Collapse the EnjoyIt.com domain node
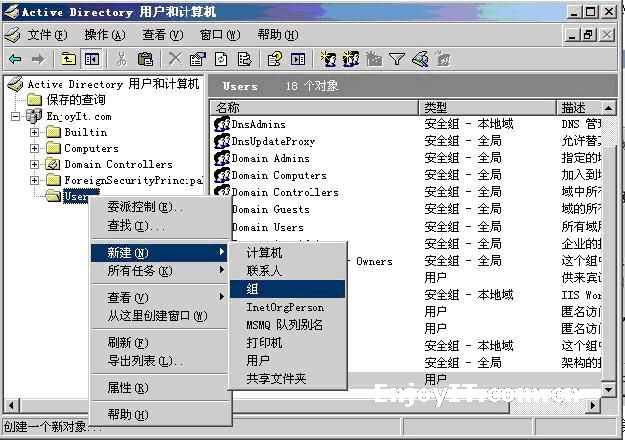This screenshot has width=625, height=440. click(15, 116)
